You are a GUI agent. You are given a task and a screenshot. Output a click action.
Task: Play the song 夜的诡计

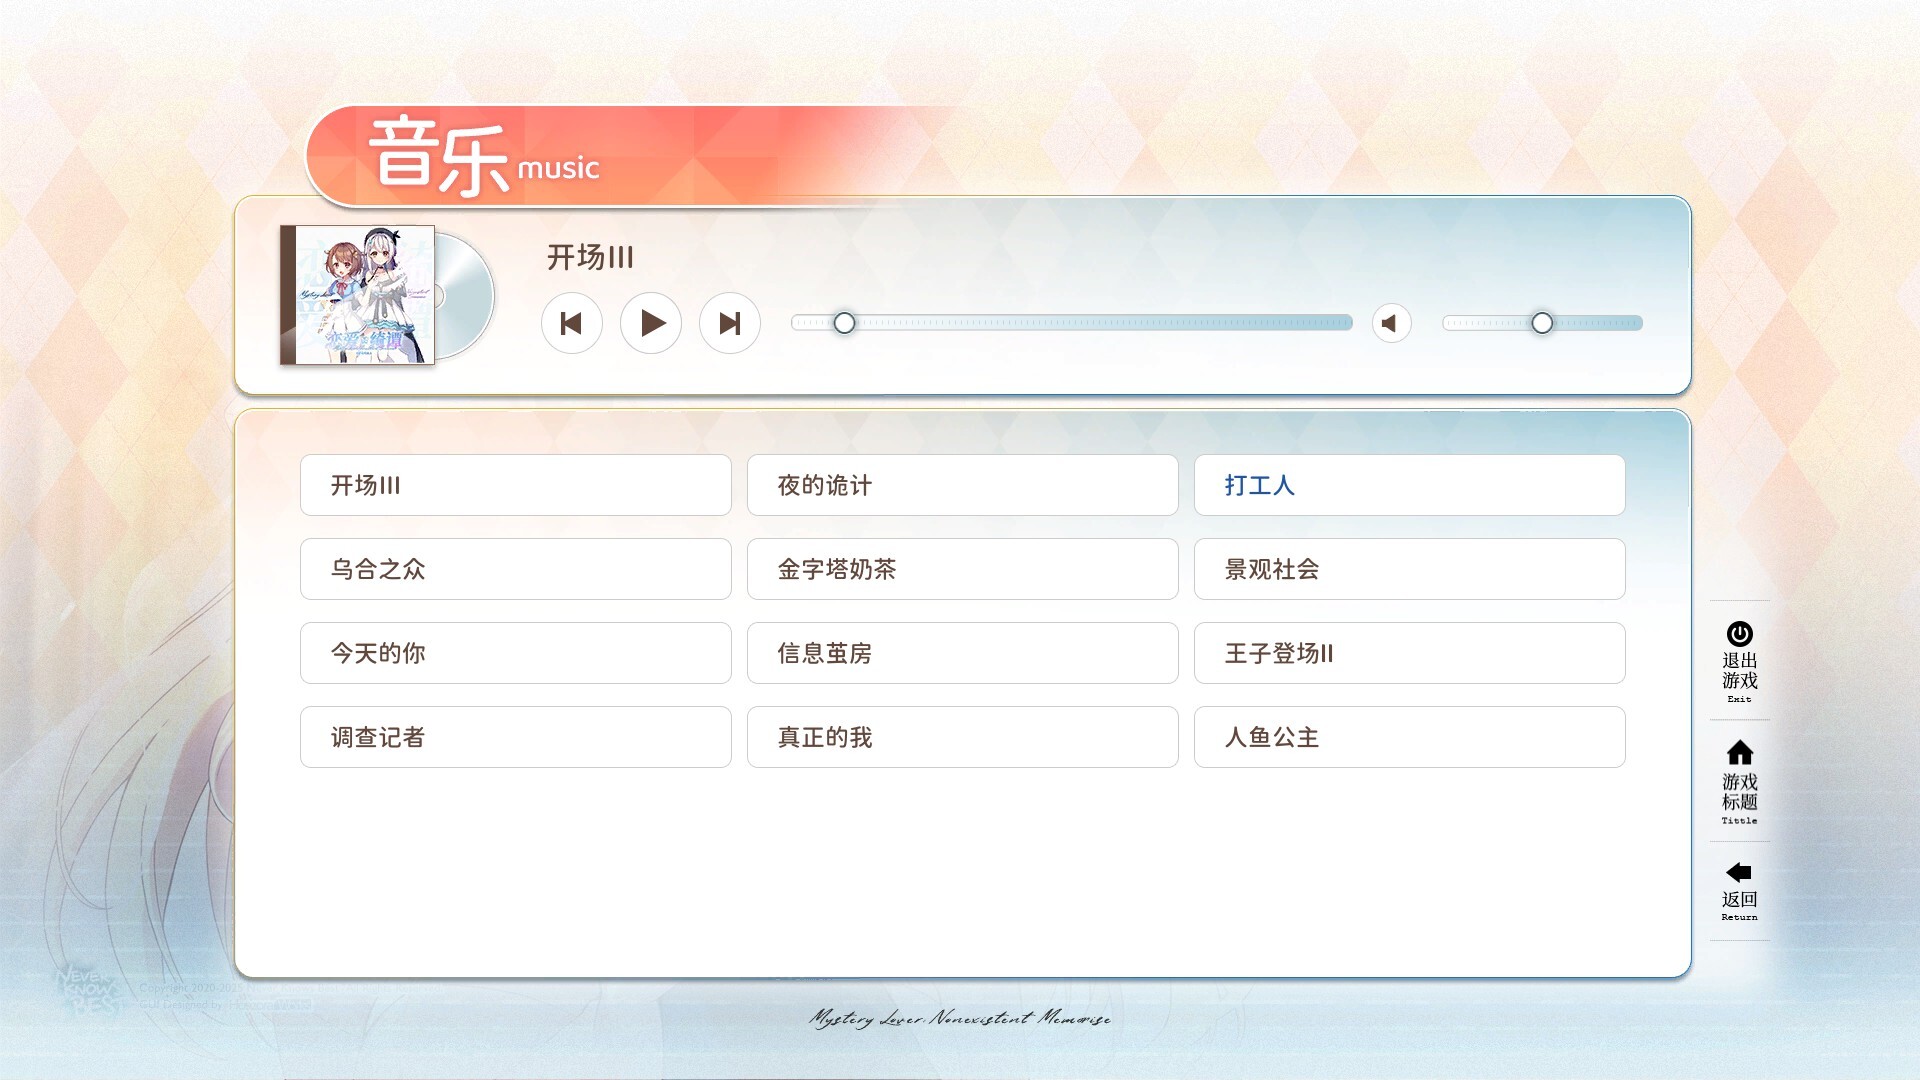coord(961,485)
